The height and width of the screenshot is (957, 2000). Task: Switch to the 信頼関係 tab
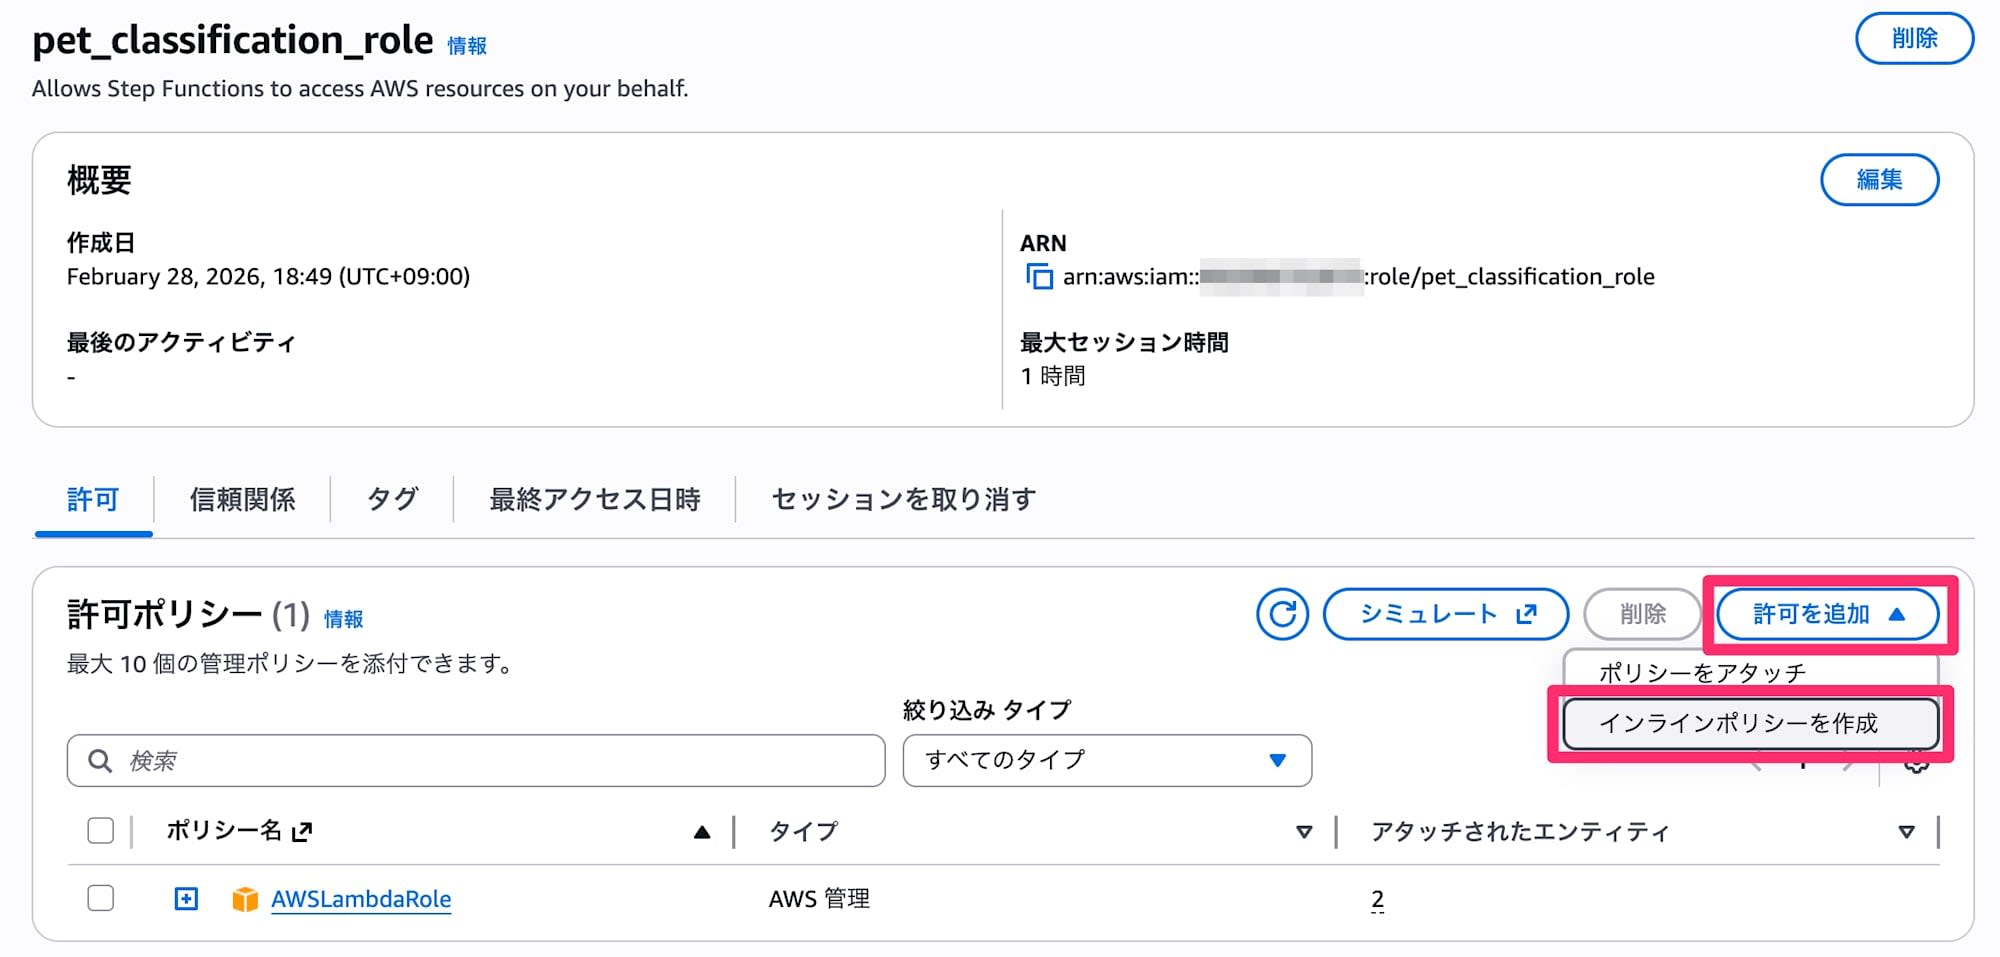(x=242, y=499)
